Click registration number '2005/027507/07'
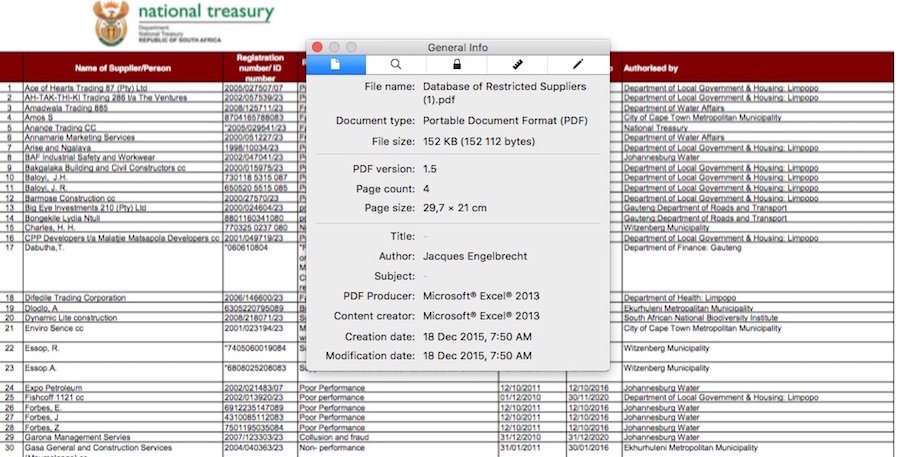This screenshot has width=900, height=457. click(254, 88)
